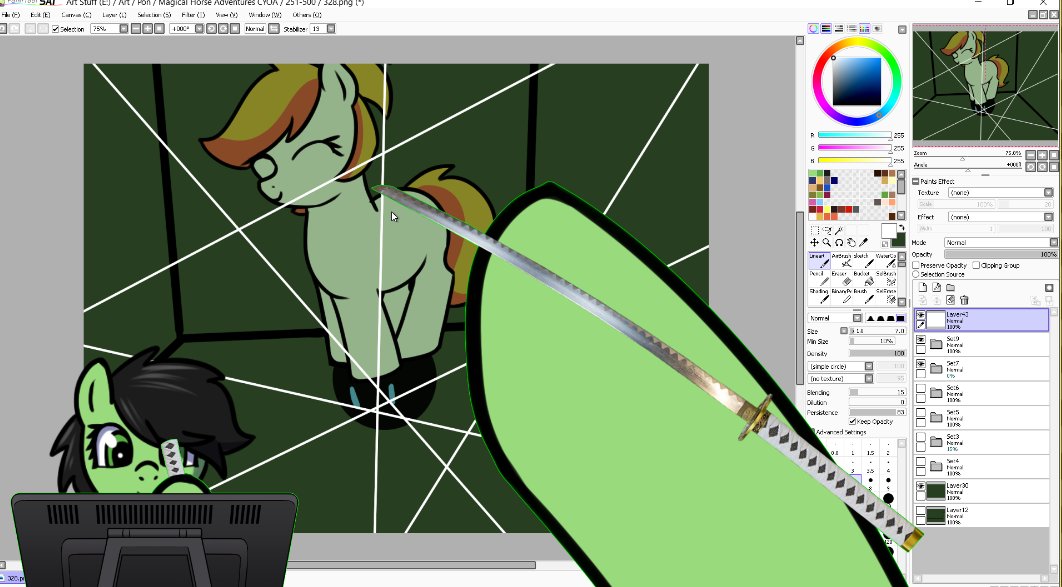Click the zoom out button in top toolbar
The height and width of the screenshot is (587, 1062).
[x=136, y=28]
